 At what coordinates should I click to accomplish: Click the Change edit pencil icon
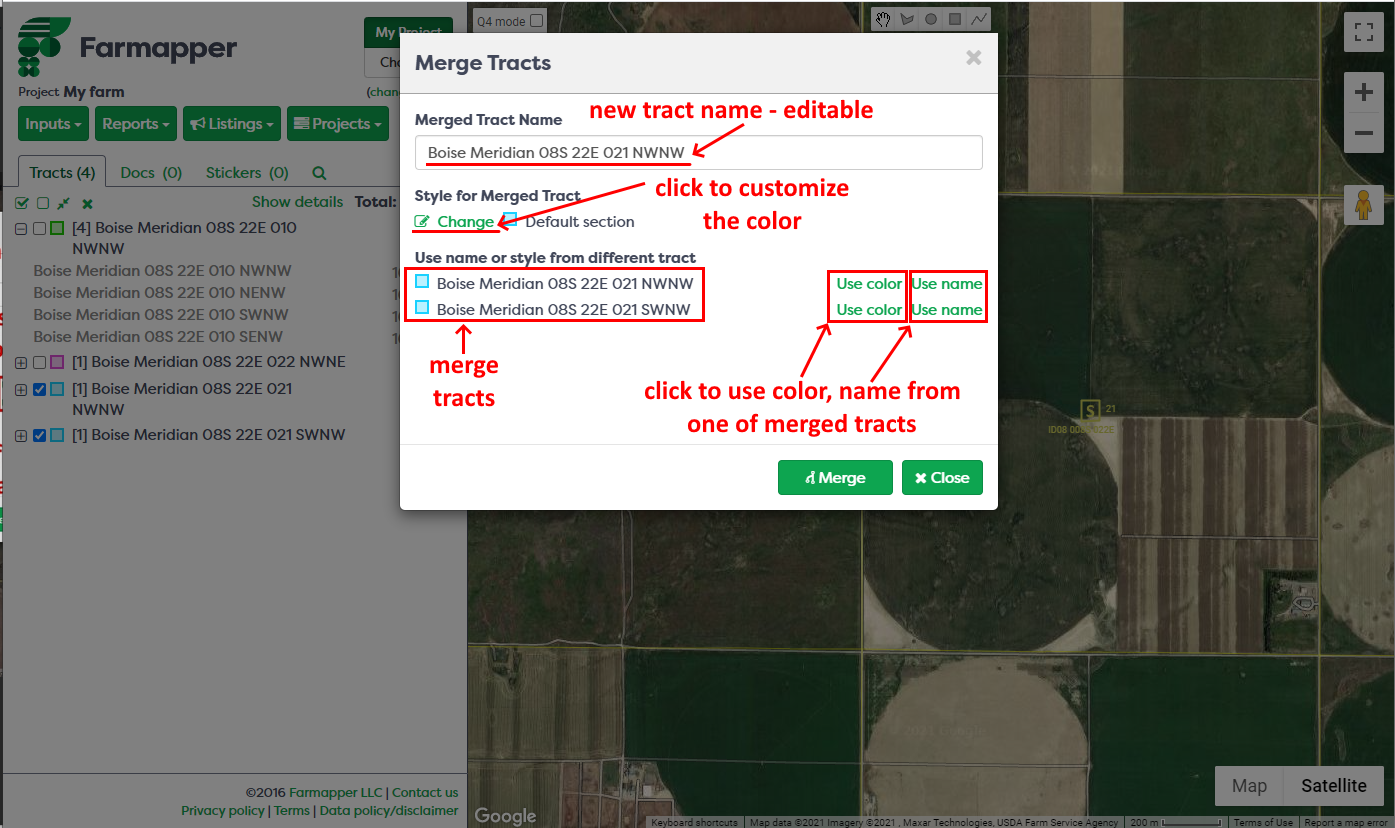422,222
